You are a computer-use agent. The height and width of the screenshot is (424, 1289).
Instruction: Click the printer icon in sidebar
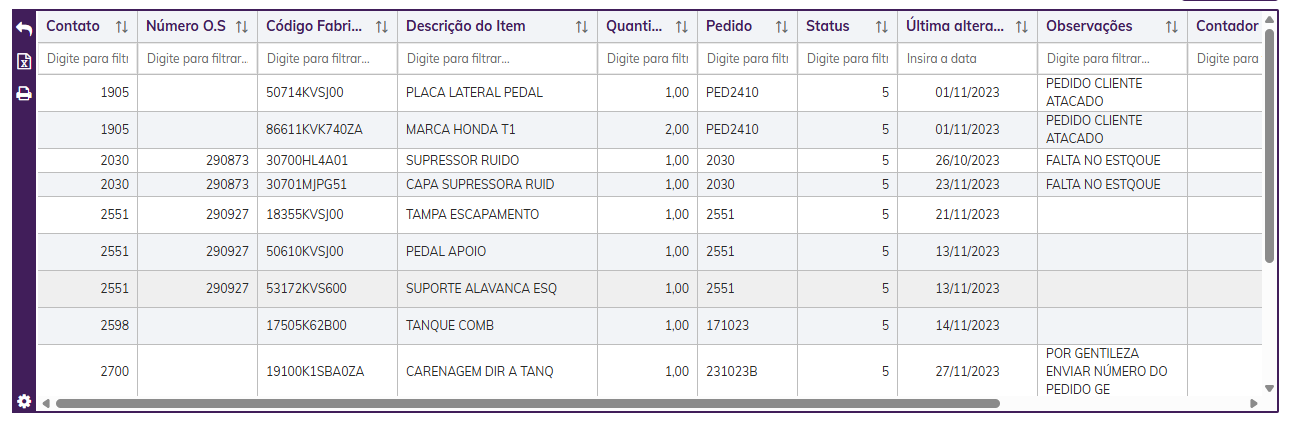pos(24,94)
